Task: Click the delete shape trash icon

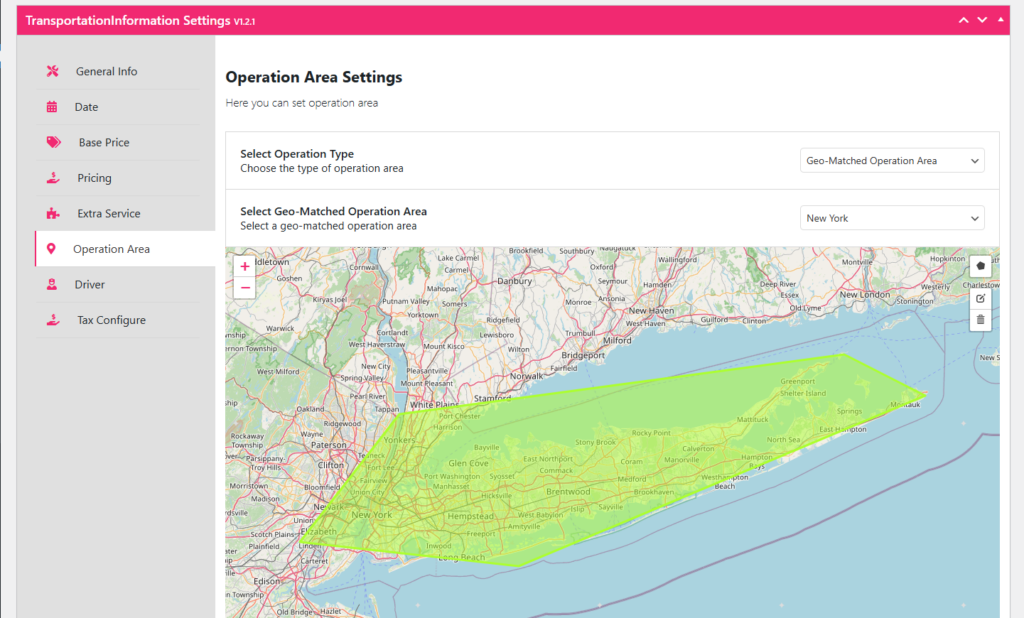Action: coord(981,320)
